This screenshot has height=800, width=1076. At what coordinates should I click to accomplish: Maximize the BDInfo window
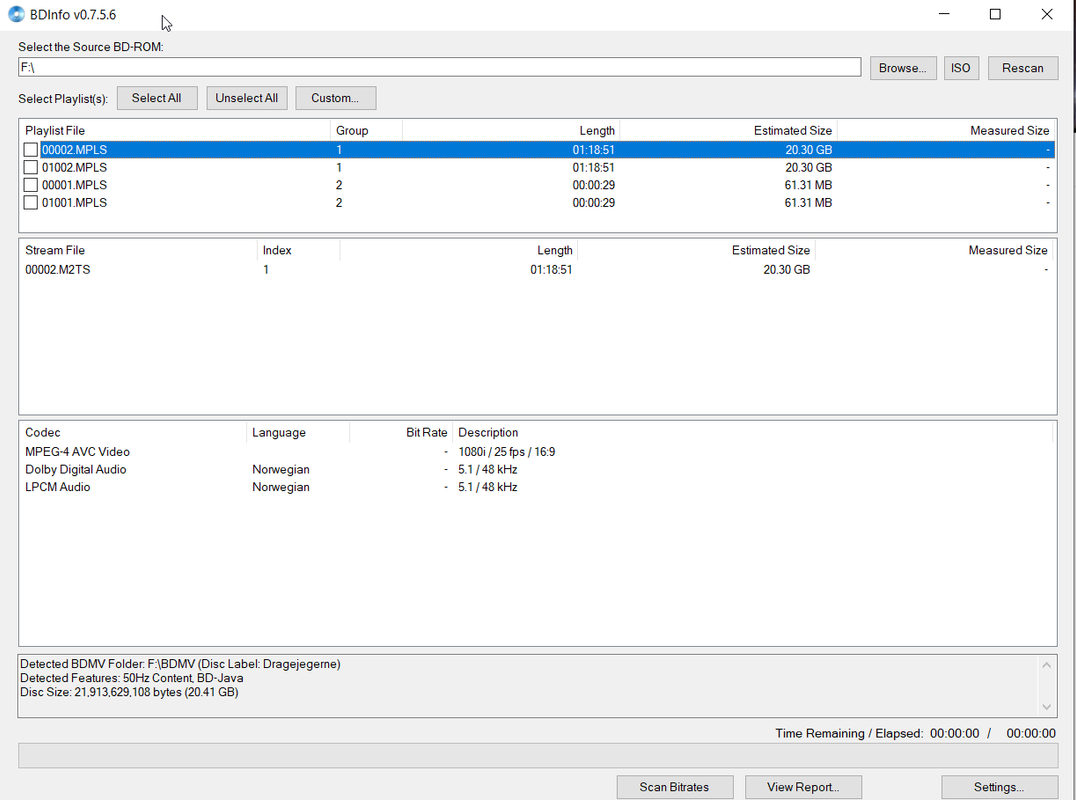tap(995, 14)
